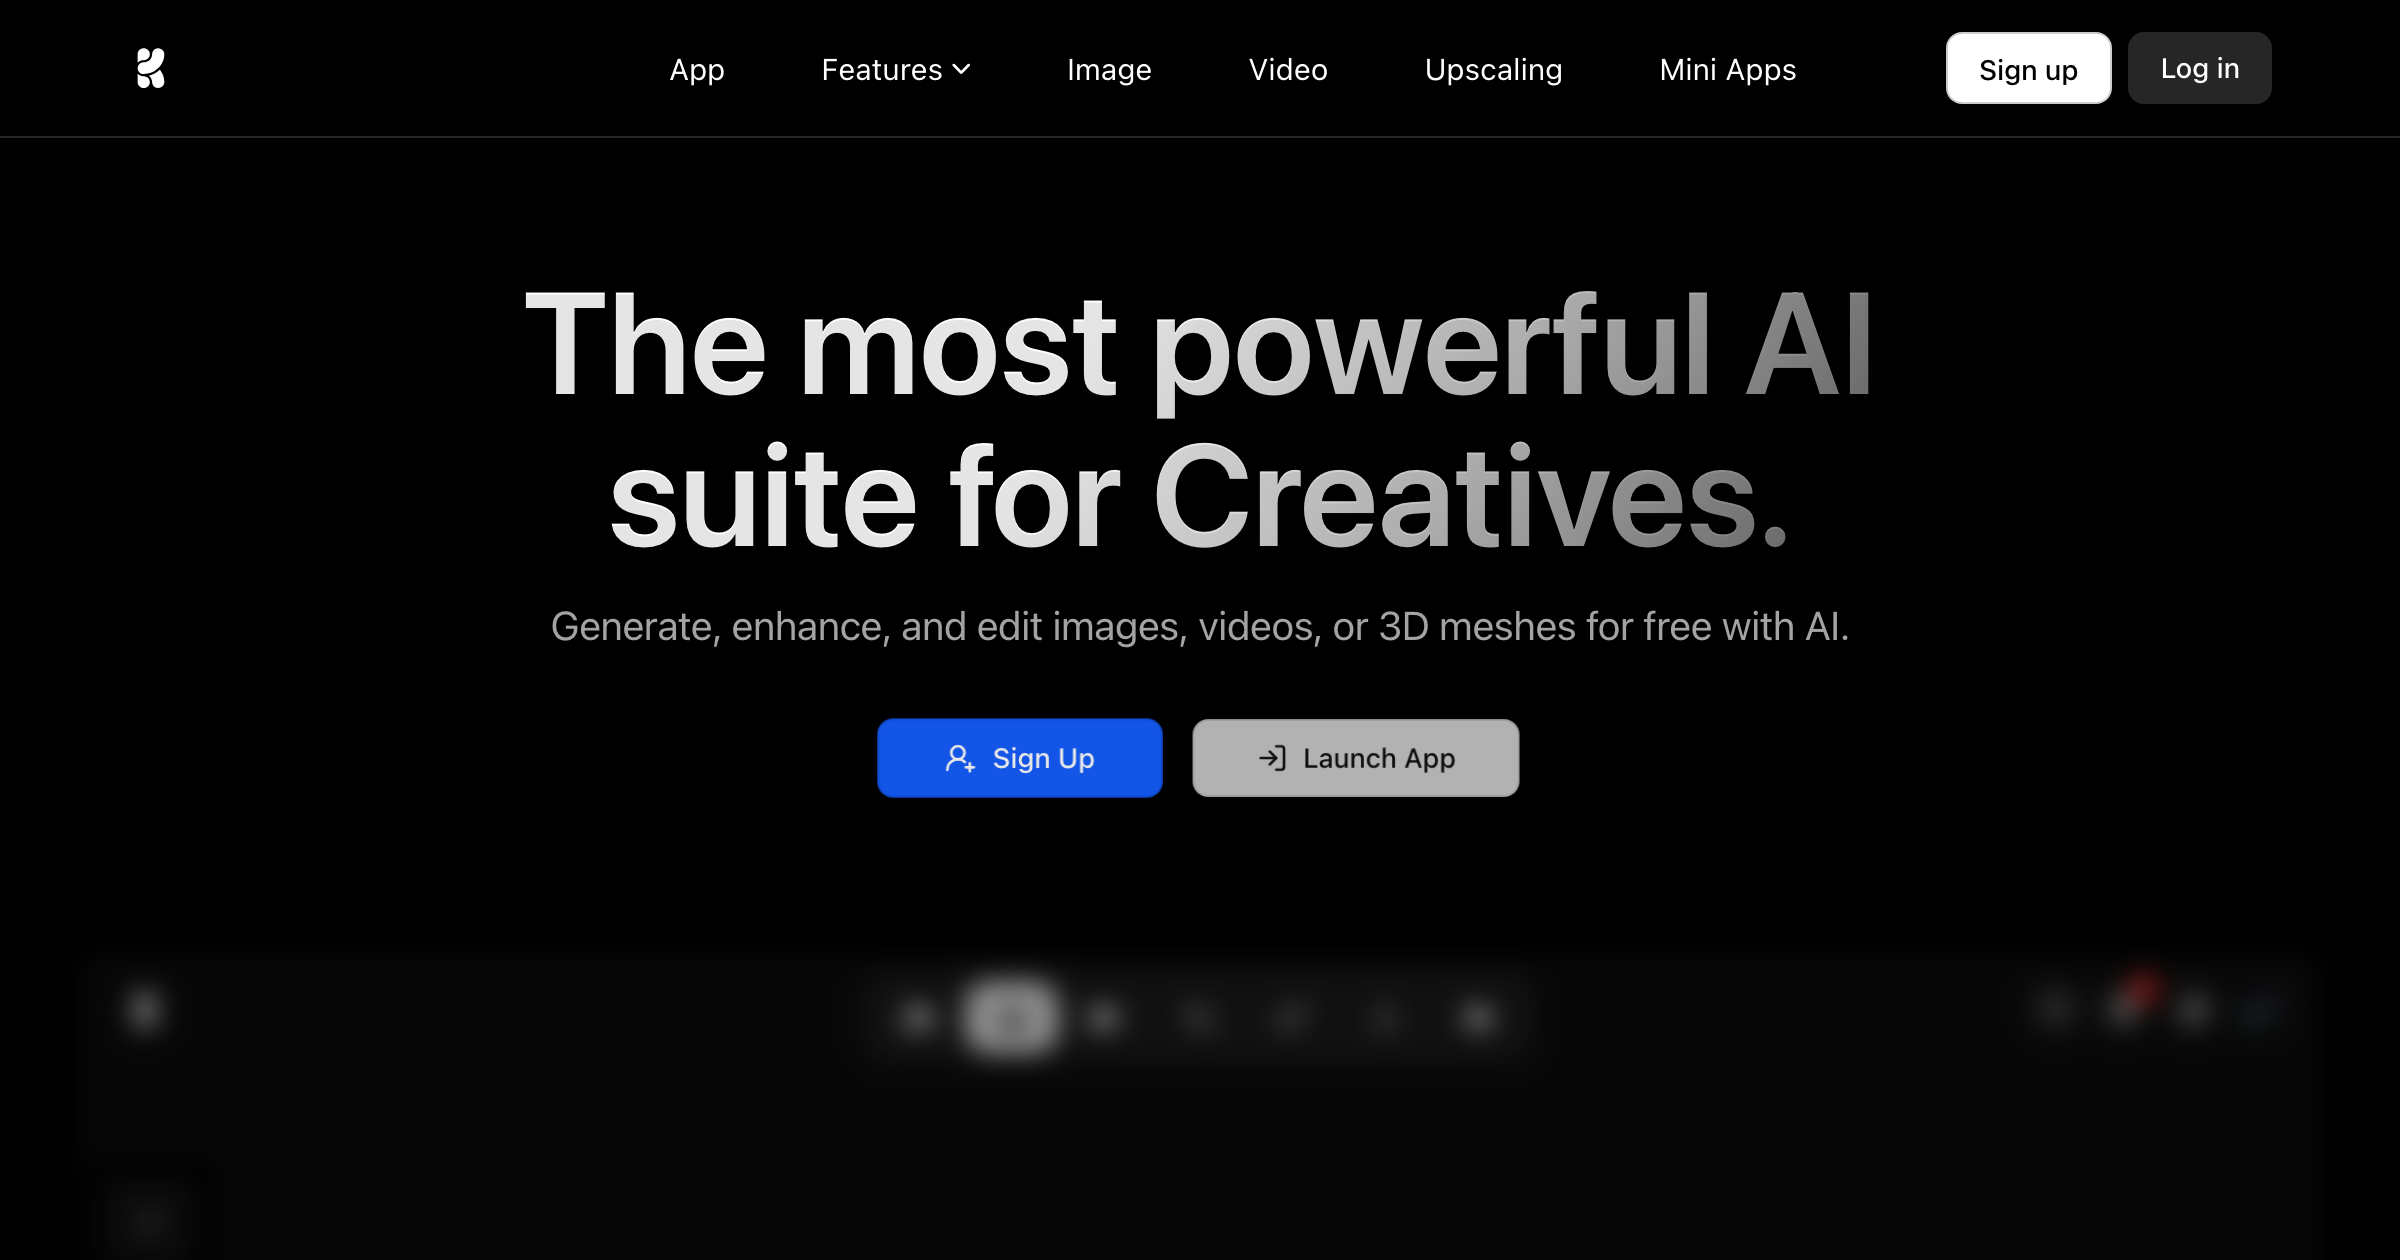Click the blue Sign Up button
The width and height of the screenshot is (2400, 1260).
tap(1019, 758)
